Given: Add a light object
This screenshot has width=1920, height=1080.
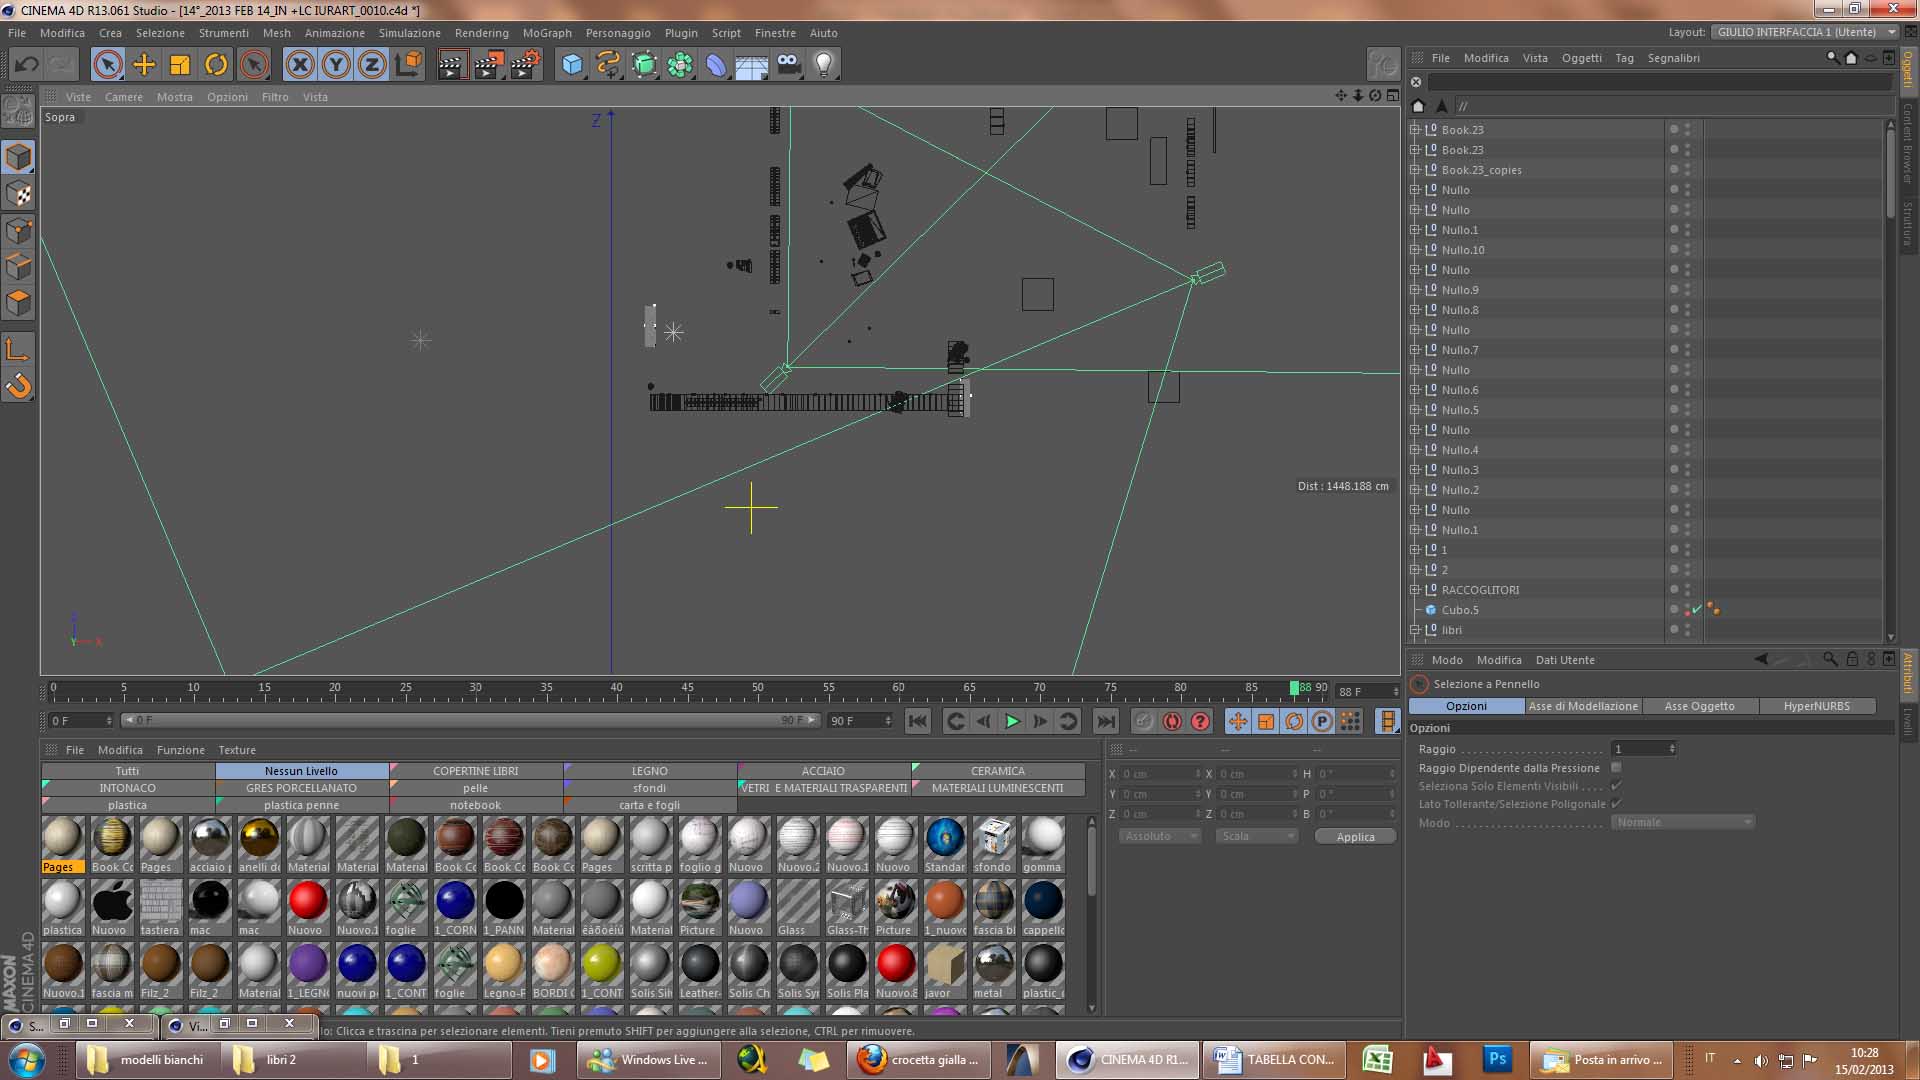Looking at the screenshot, I should 823,65.
